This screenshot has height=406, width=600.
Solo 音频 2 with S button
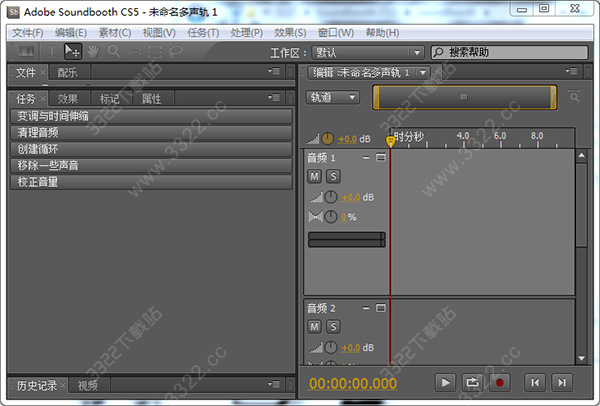(333, 327)
